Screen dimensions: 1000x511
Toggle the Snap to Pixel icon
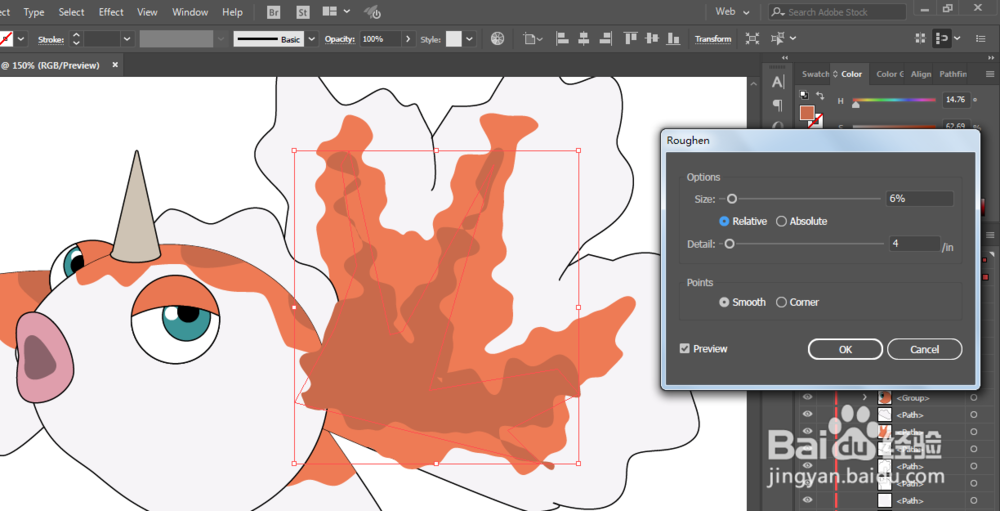pos(941,38)
